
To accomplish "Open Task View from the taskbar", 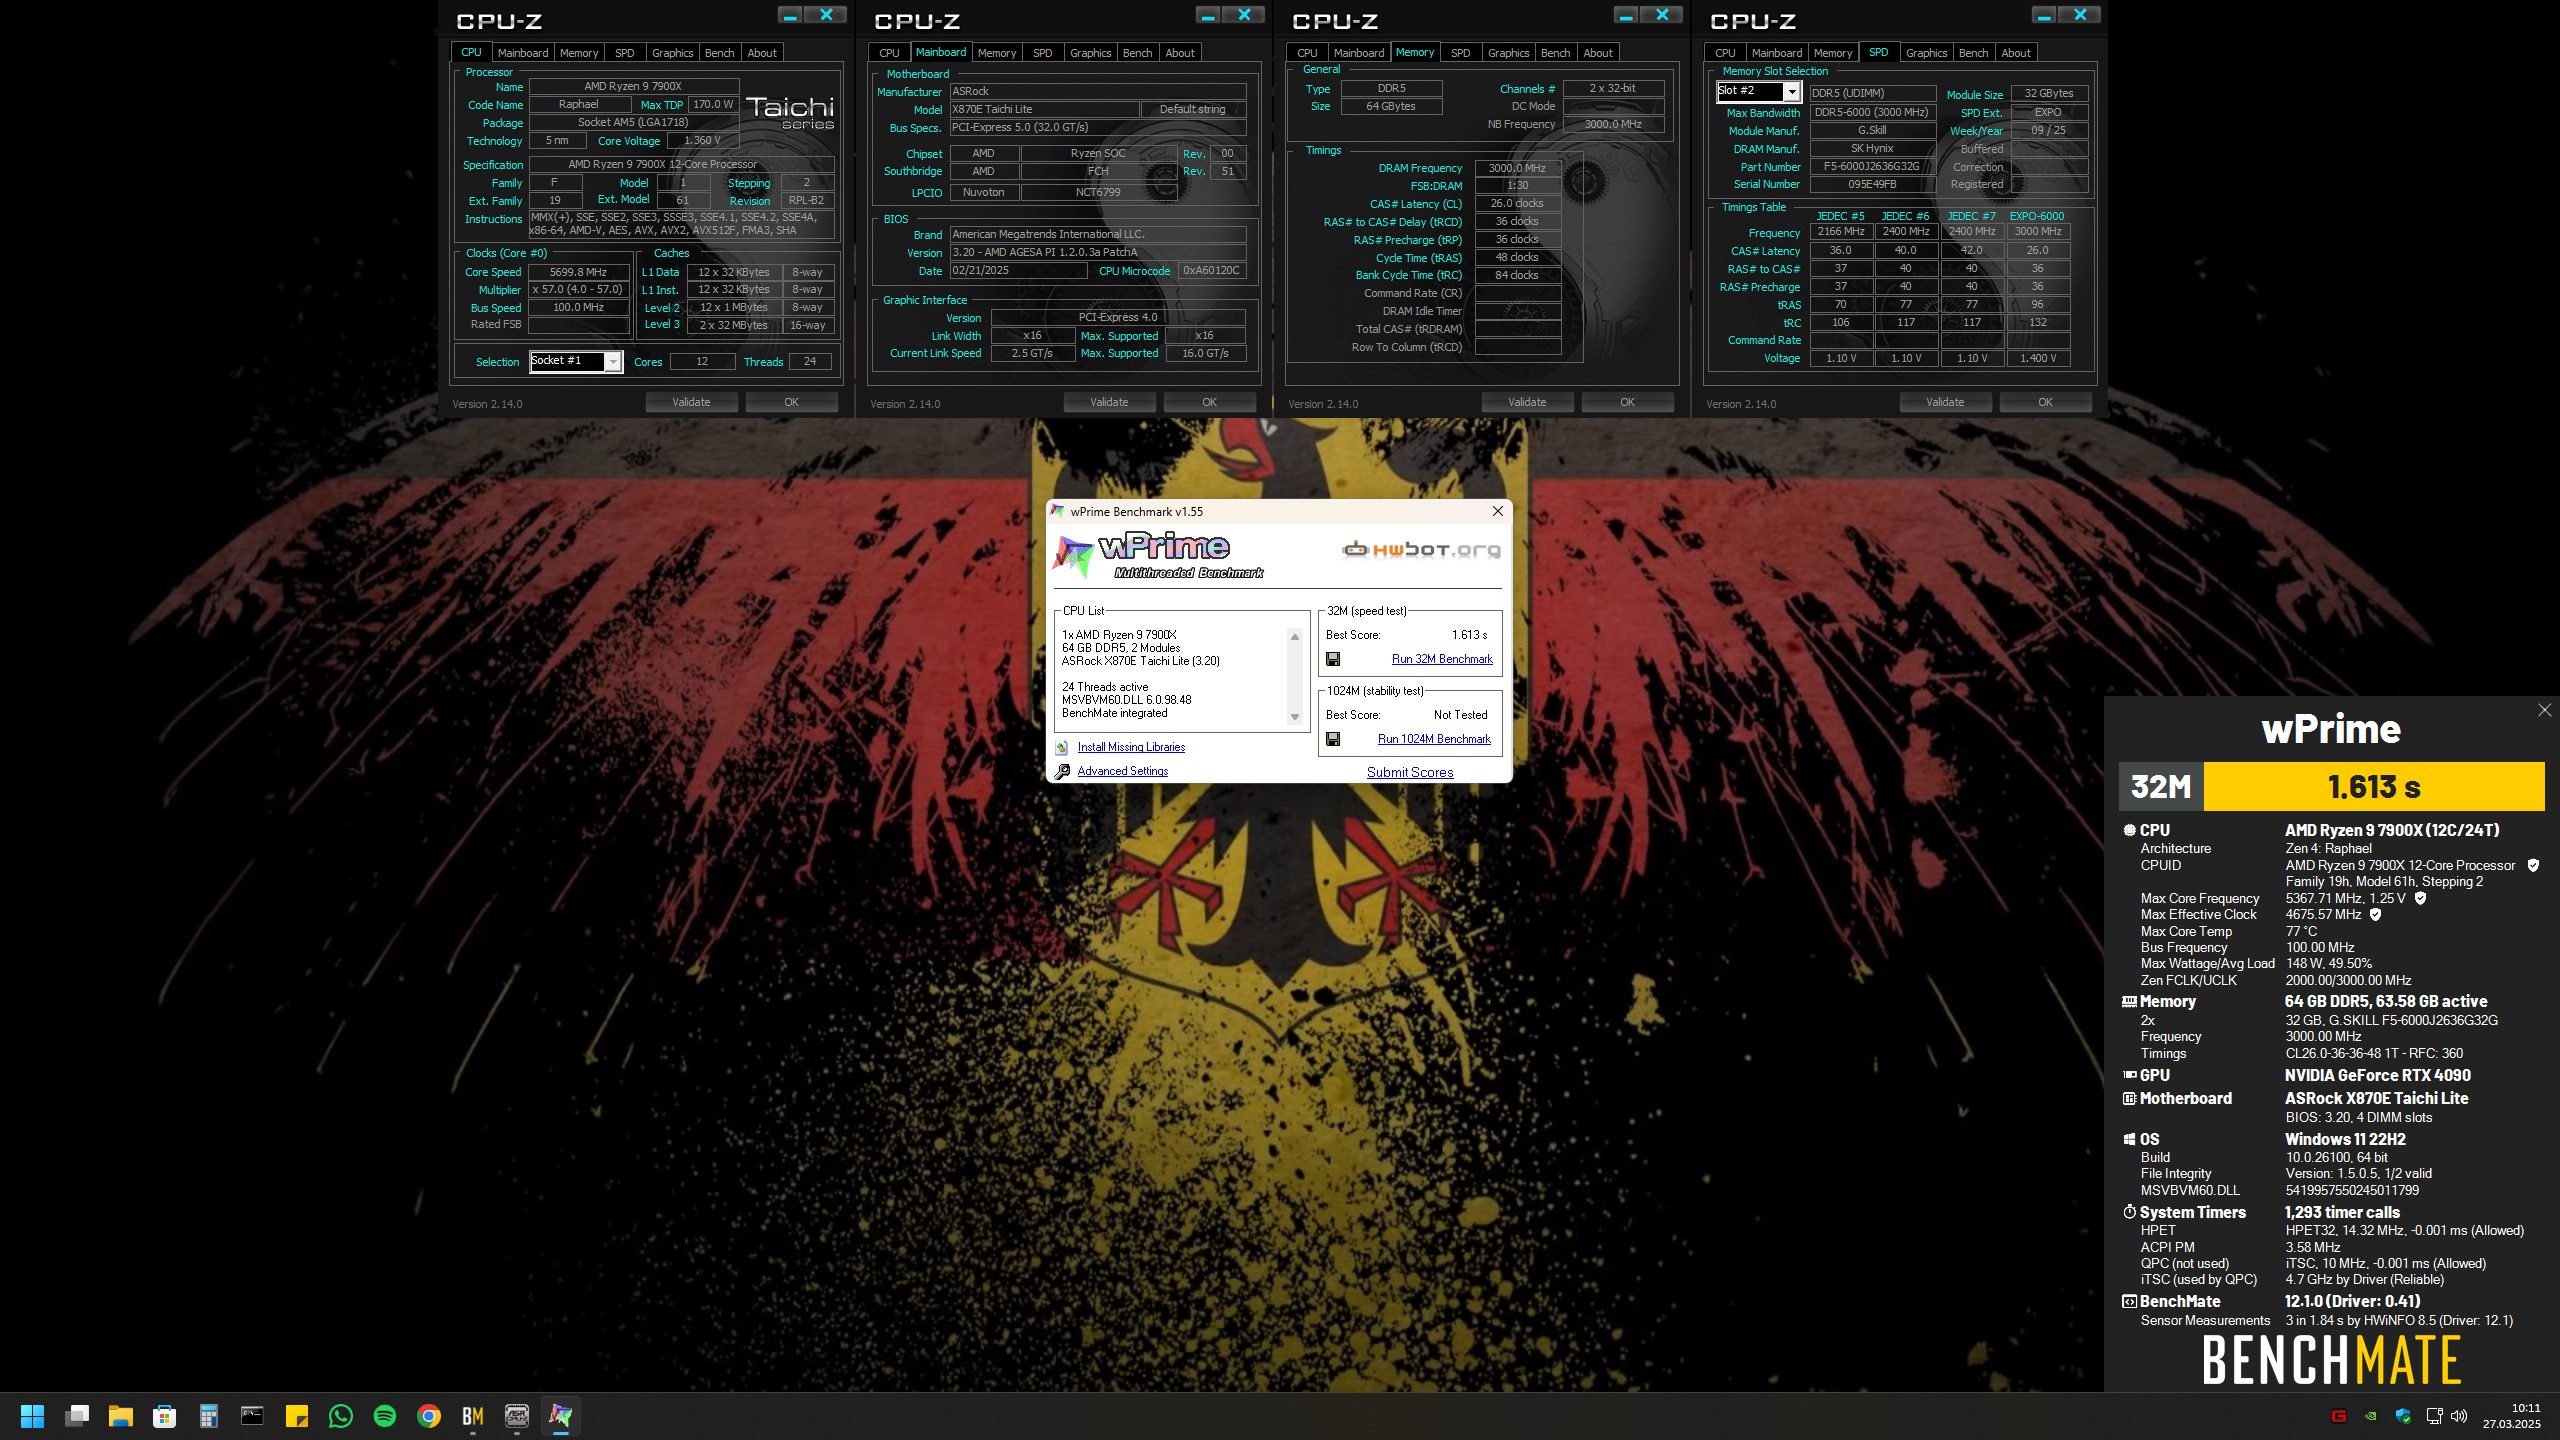I will (77, 1416).
